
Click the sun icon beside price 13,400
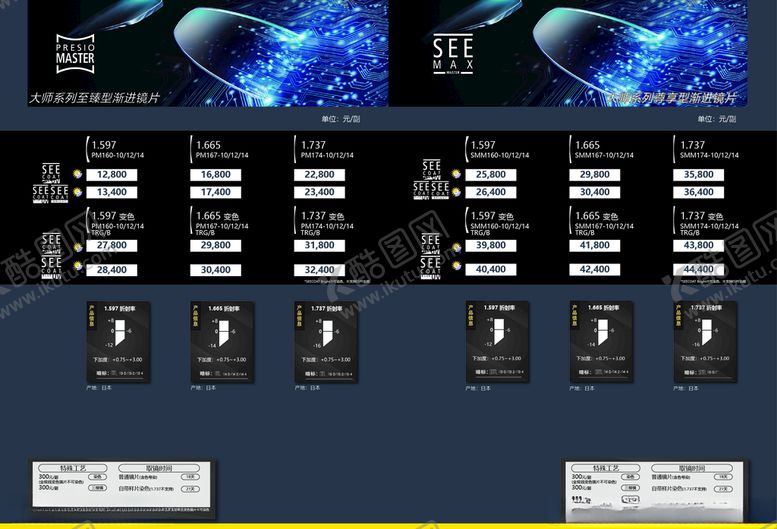78,192
